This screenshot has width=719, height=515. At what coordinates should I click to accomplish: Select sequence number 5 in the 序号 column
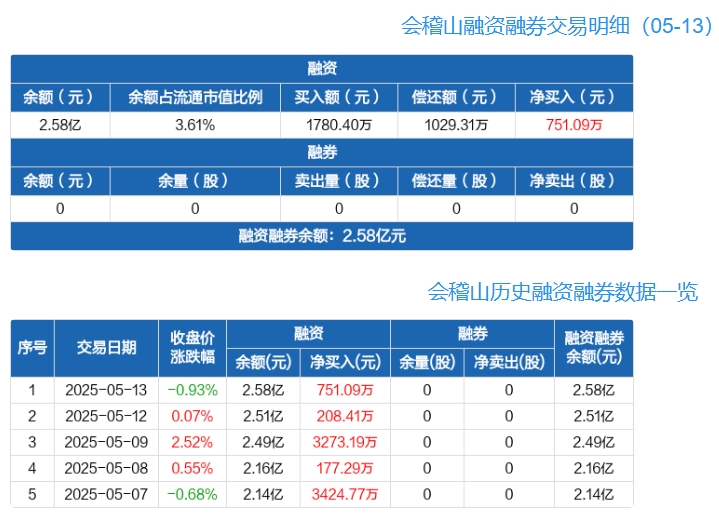(x=32, y=495)
